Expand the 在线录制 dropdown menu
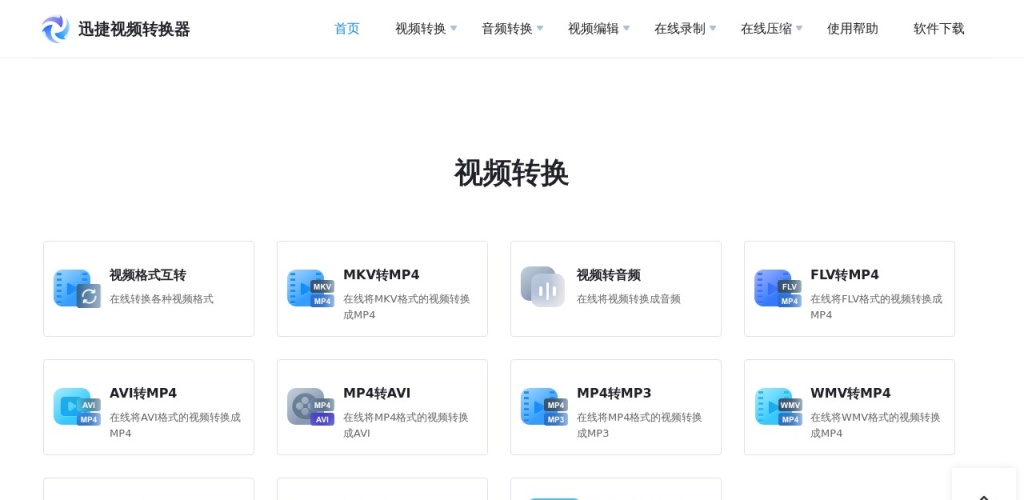1024x500 pixels. point(685,29)
